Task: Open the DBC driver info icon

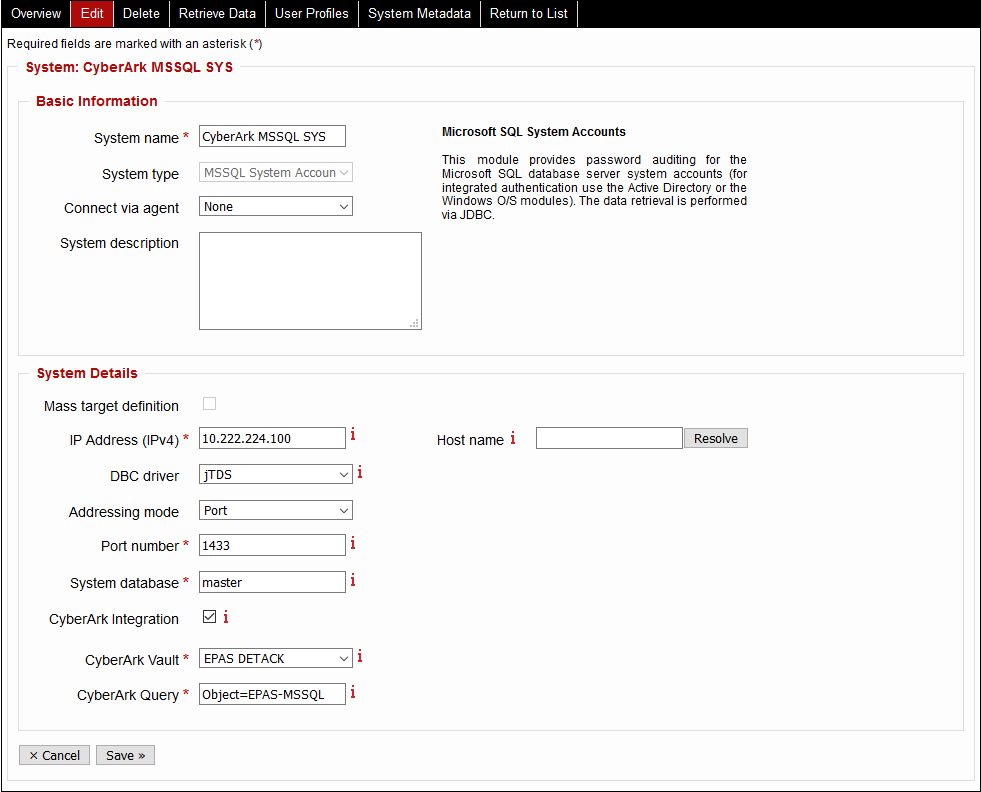Action: pyautogui.click(x=359, y=471)
